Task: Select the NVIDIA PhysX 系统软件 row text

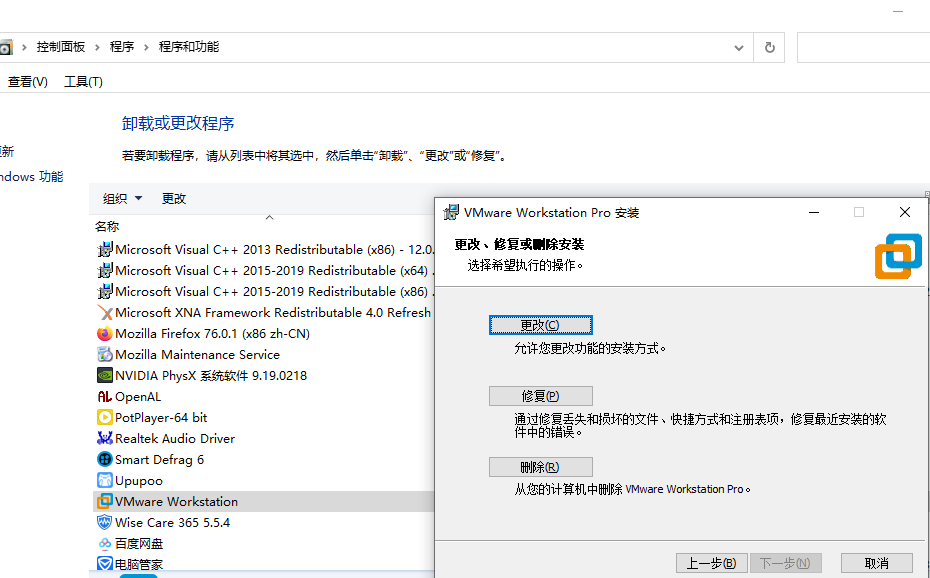Action: click(211, 375)
